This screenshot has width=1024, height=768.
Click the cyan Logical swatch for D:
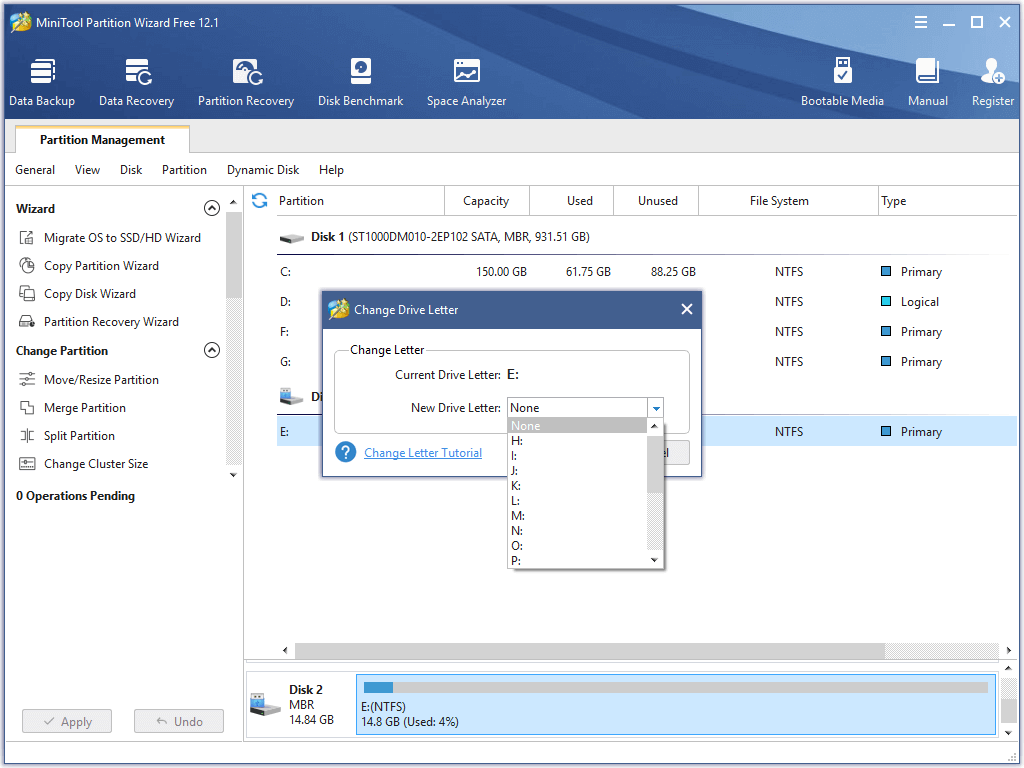(x=886, y=301)
